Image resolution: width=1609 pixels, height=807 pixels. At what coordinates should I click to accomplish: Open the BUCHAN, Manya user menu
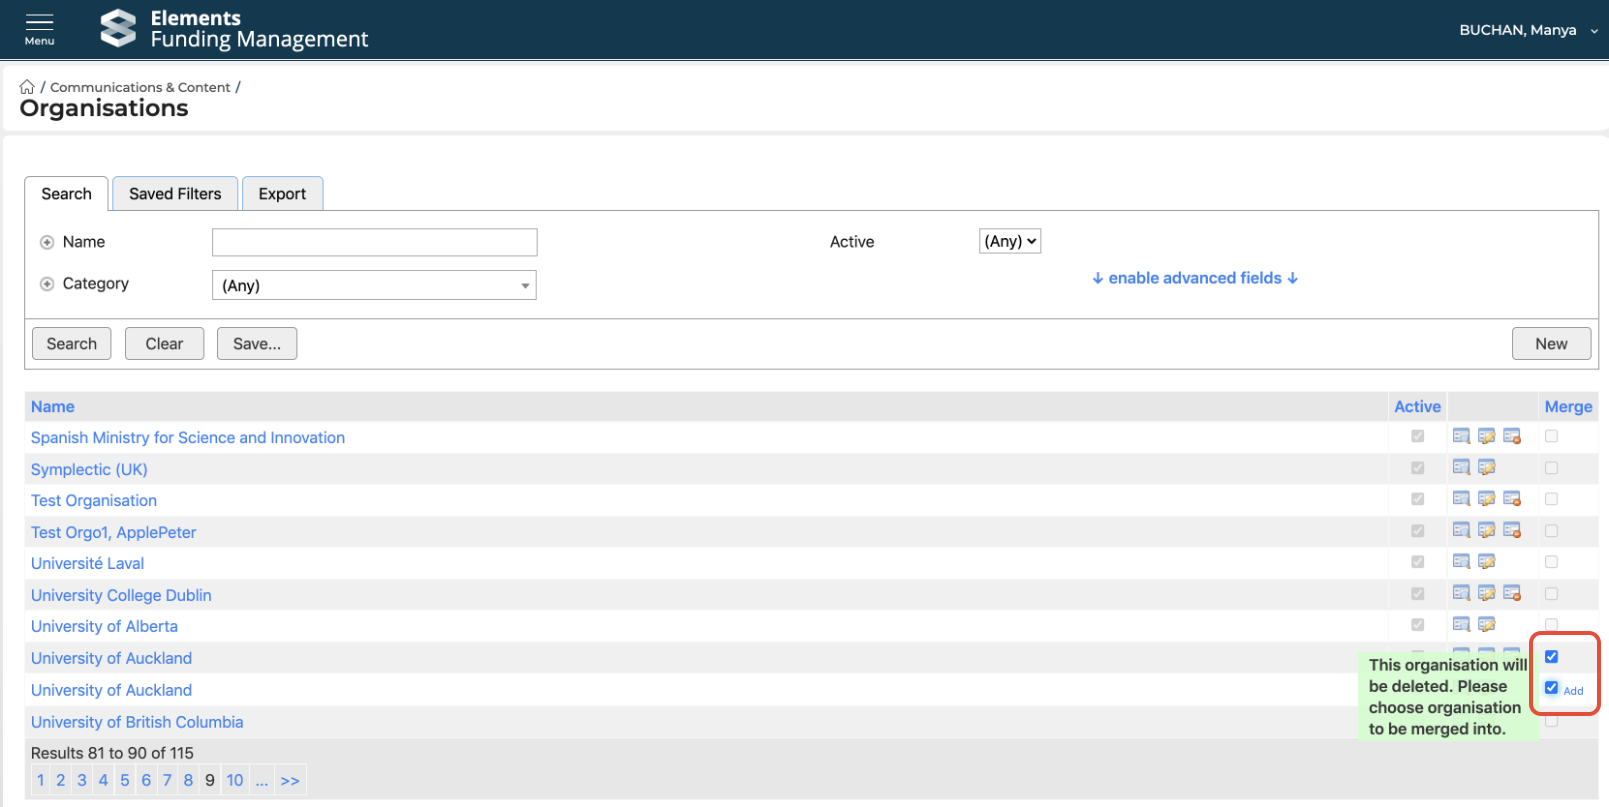[1527, 30]
